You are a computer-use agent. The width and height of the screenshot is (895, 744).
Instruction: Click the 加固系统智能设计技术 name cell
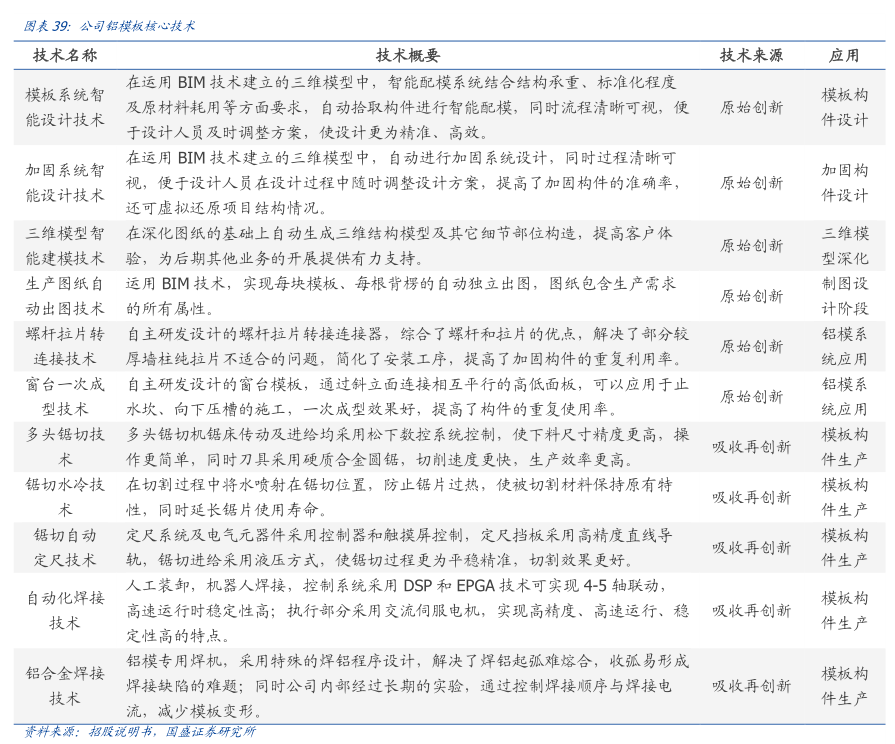pyautogui.click(x=65, y=183)
